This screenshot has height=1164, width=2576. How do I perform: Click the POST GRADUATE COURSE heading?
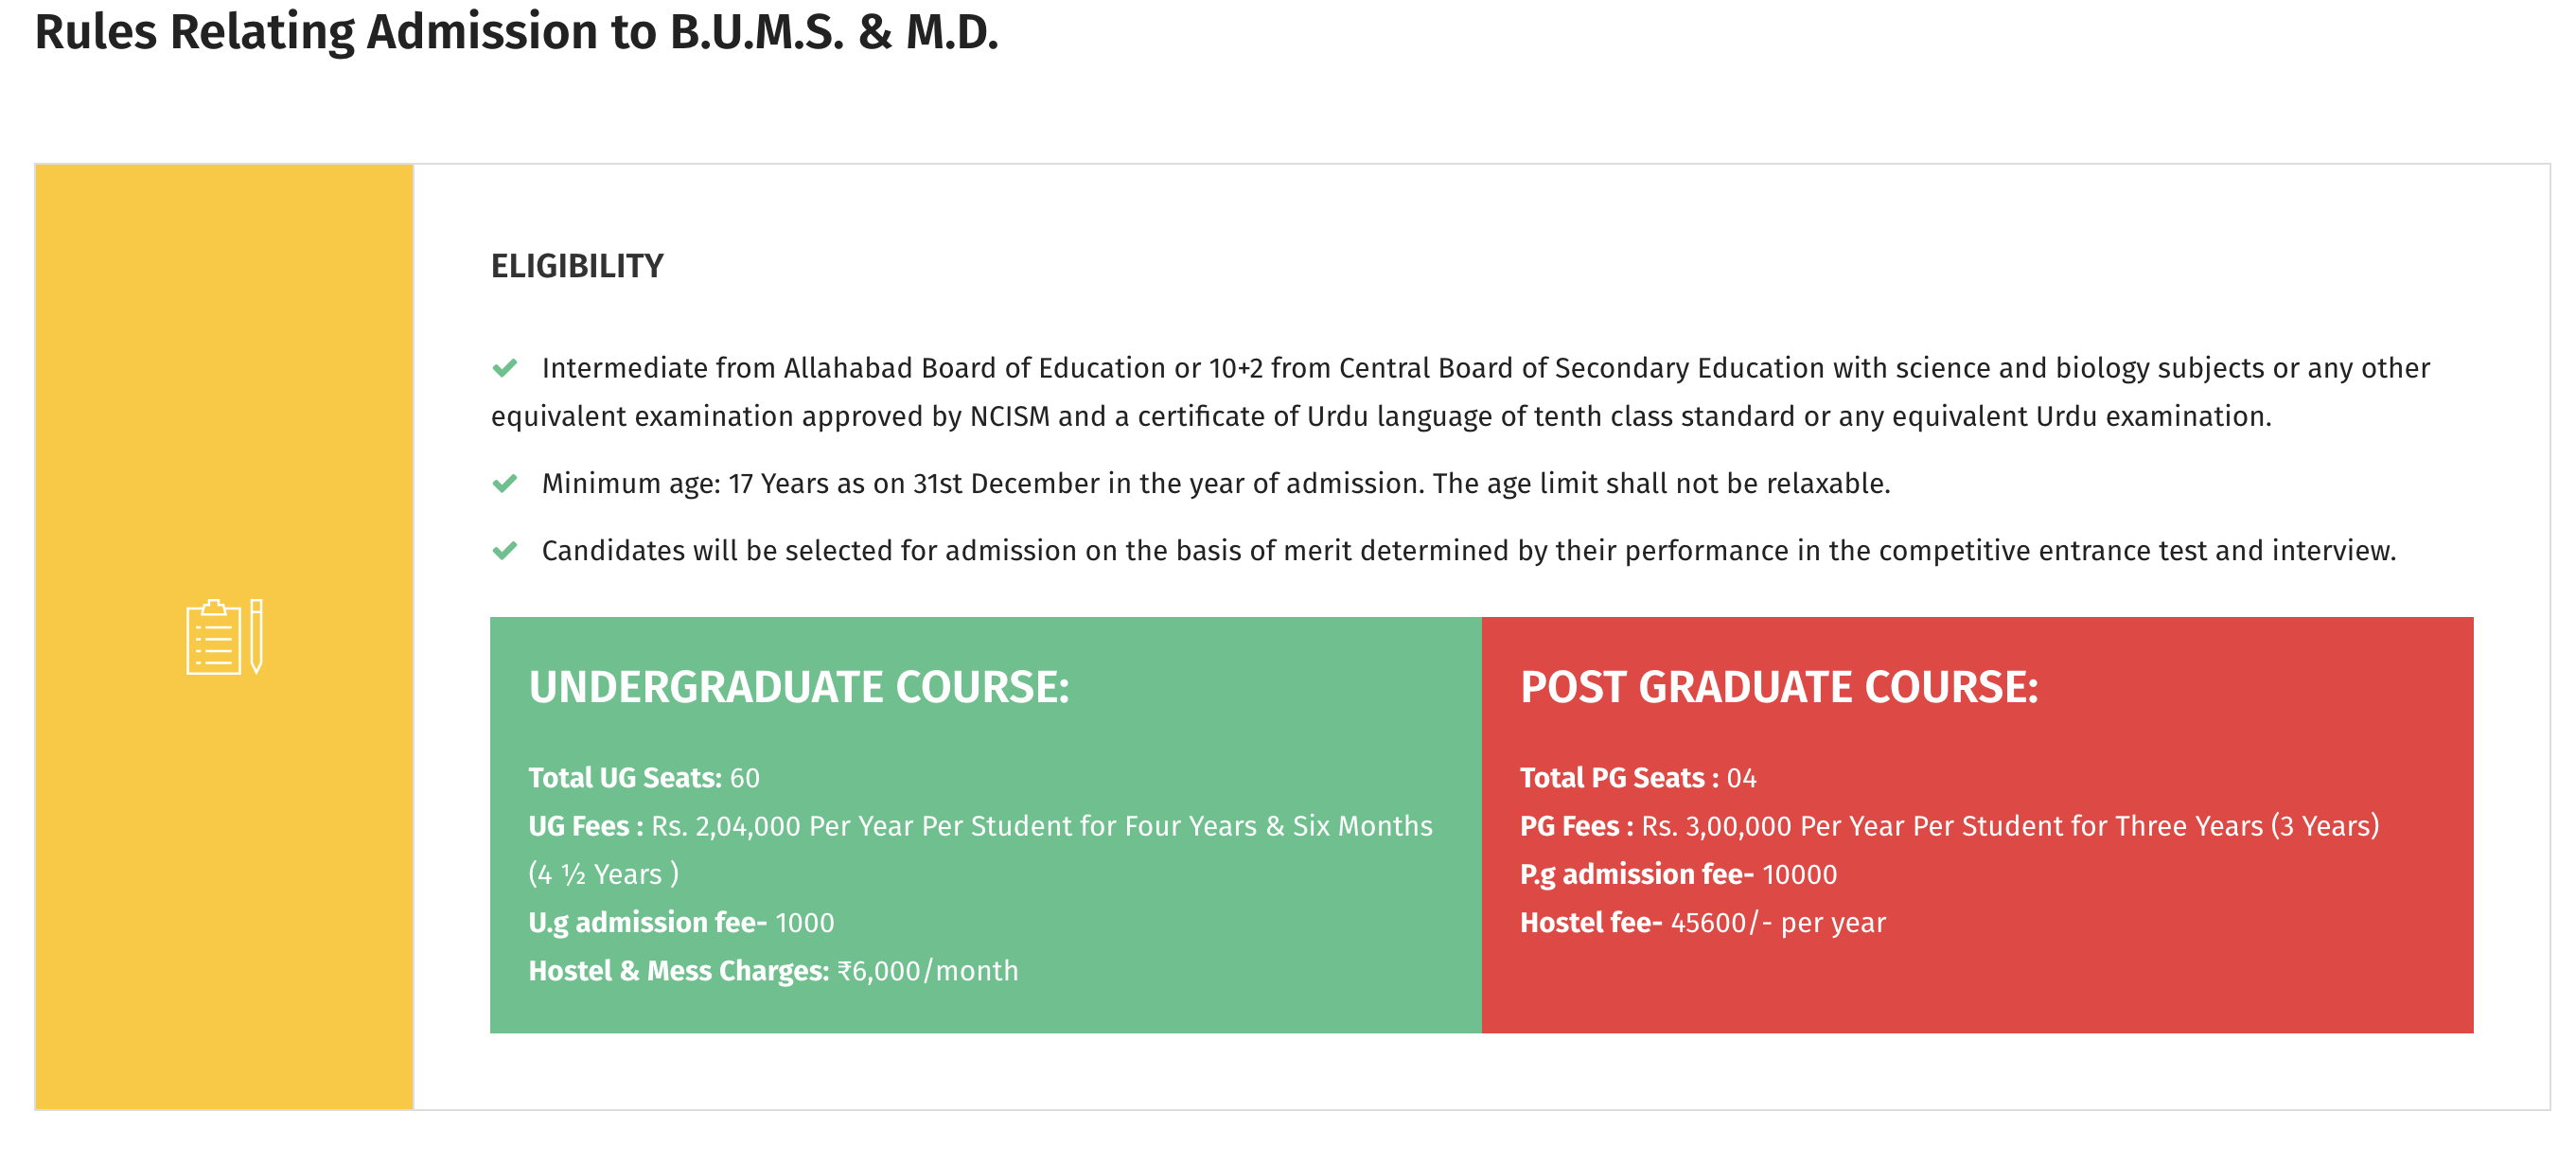(x=1778, y=688)
